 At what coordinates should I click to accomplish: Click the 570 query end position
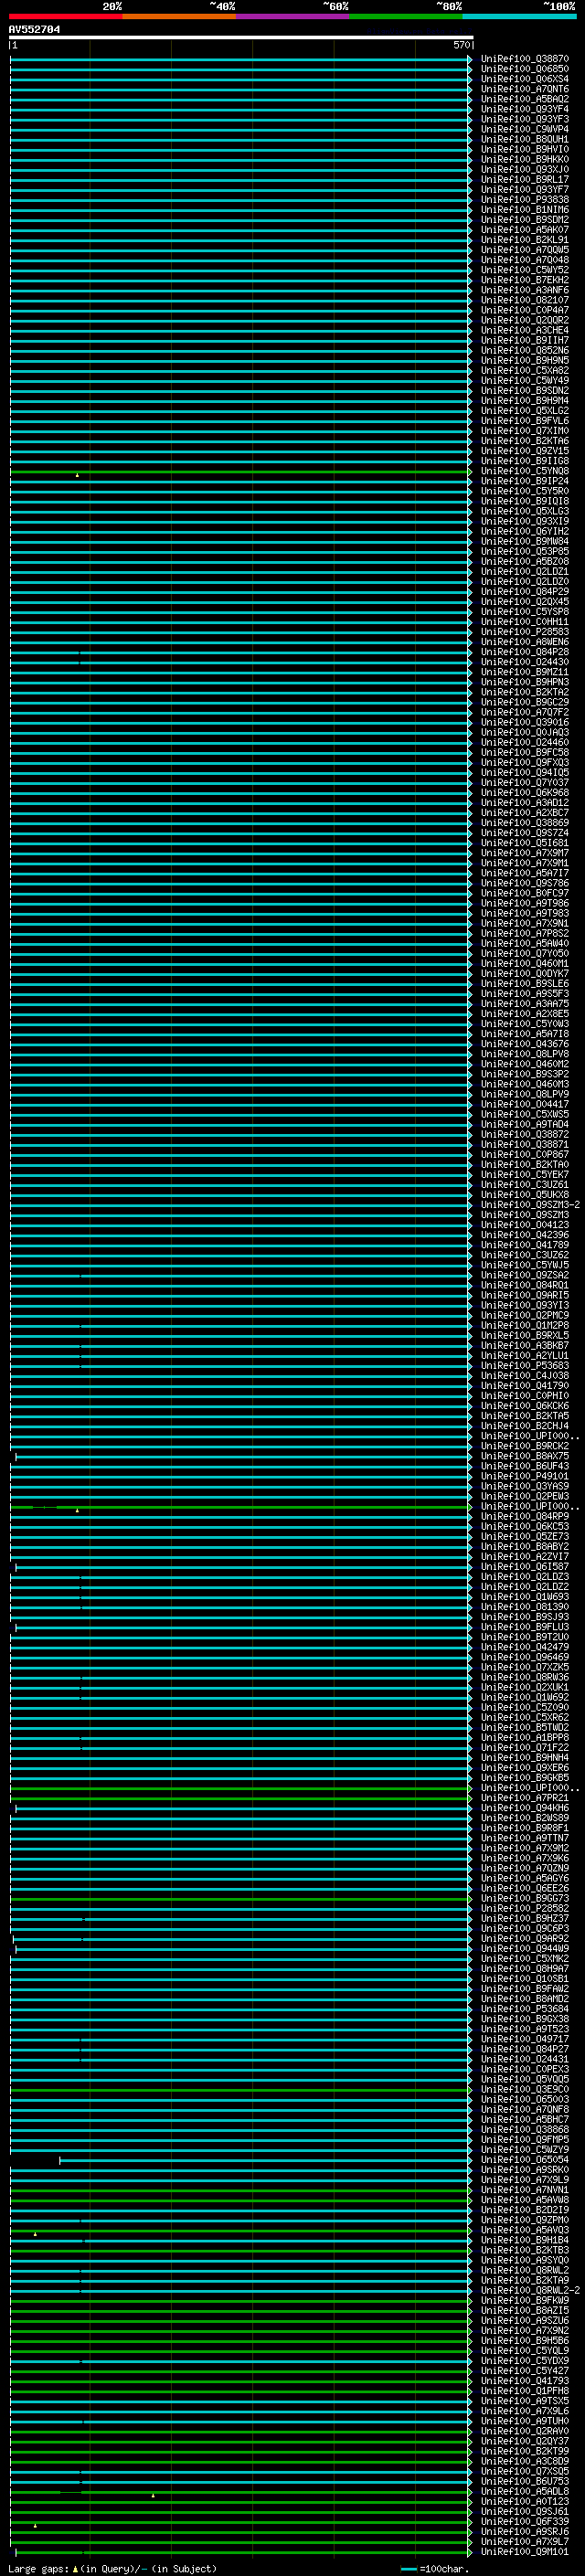point(461,45)
